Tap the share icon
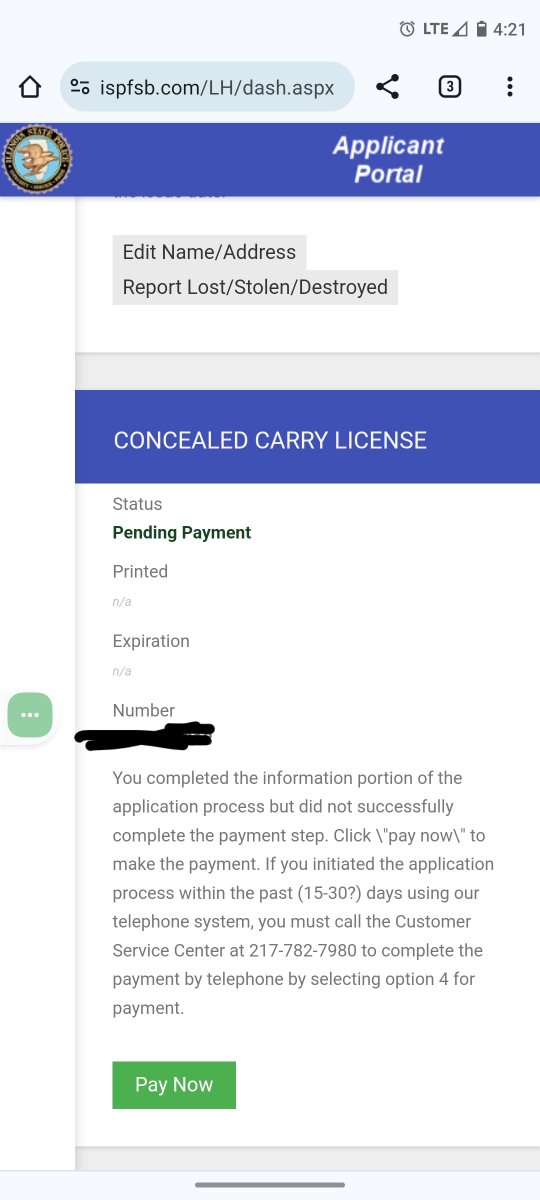This screenshot has width=540, height=1200. [x=388, y=87]
